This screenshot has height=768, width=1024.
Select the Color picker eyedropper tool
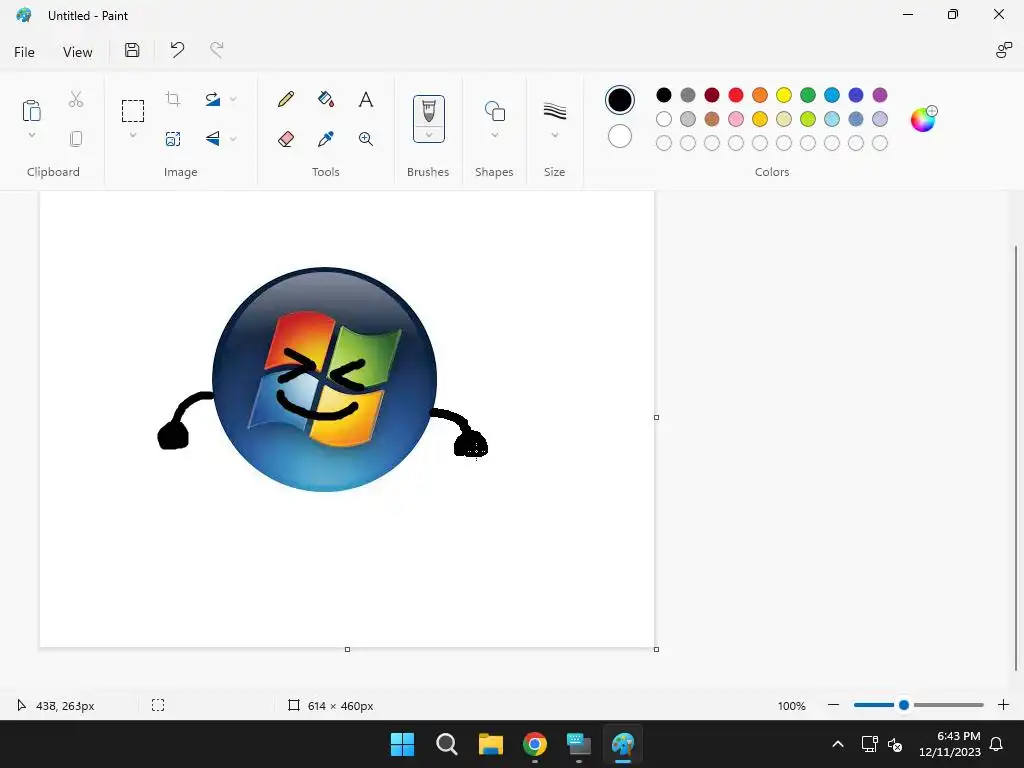pos(325,138)
